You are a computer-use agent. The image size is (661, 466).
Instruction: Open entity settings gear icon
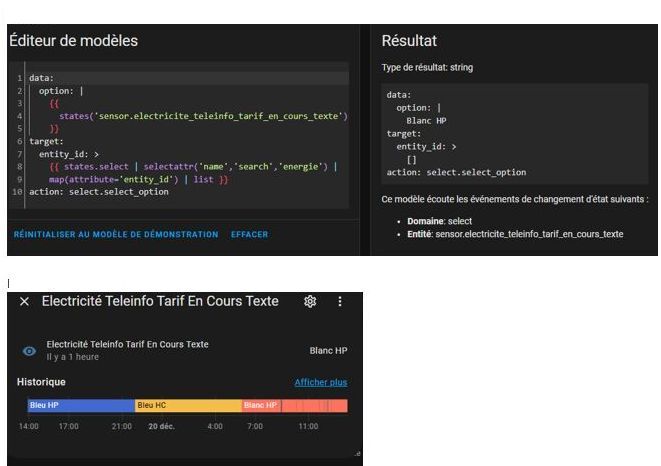click(311, 302)
